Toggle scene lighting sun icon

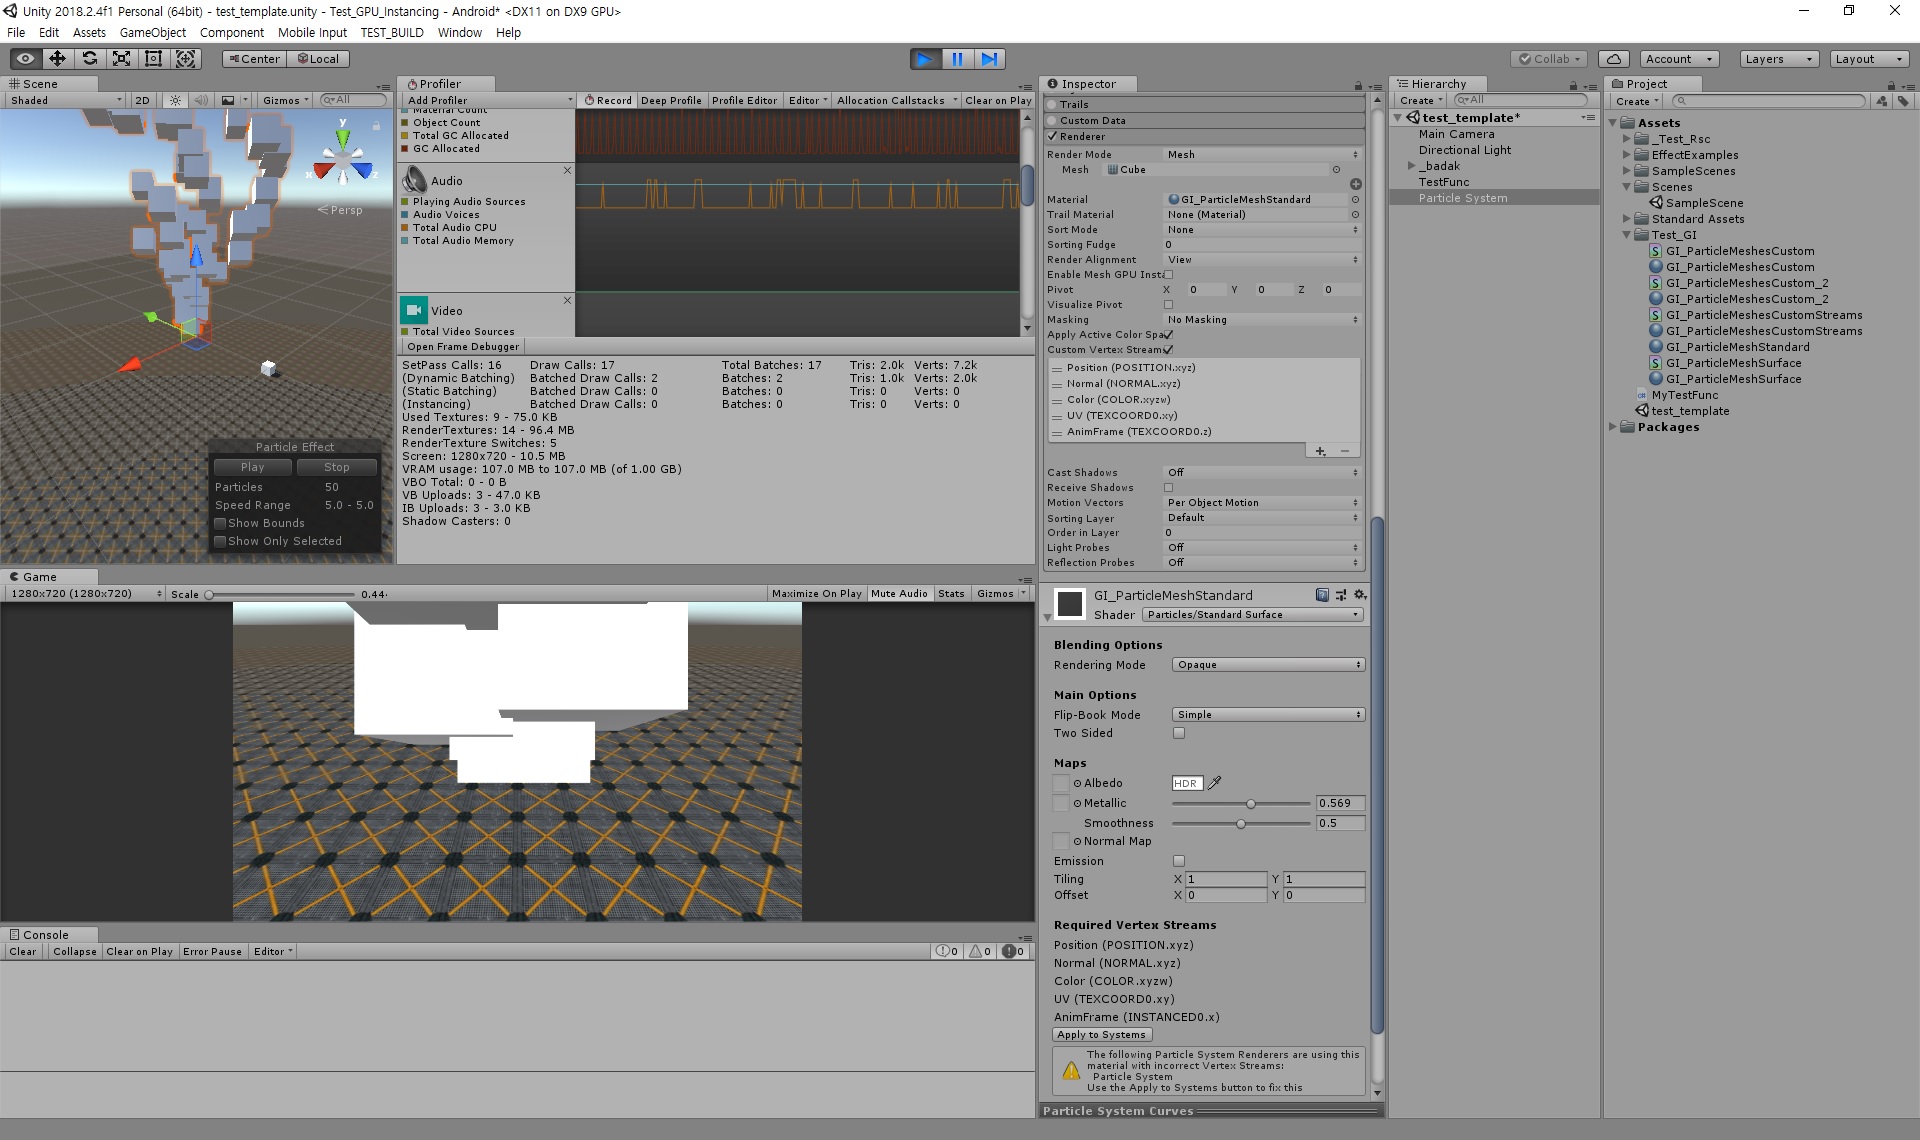pyautogui.click(x=176, y=100)
